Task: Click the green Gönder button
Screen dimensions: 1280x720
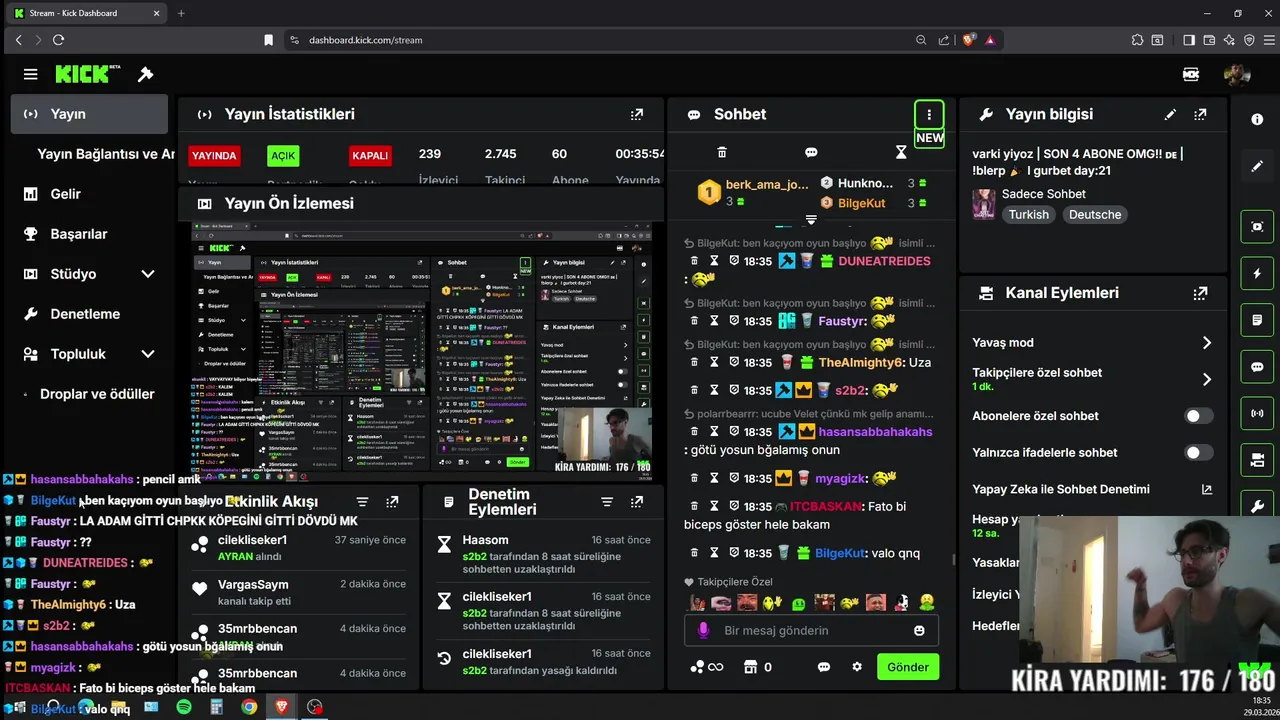Action: pos(908,667)
